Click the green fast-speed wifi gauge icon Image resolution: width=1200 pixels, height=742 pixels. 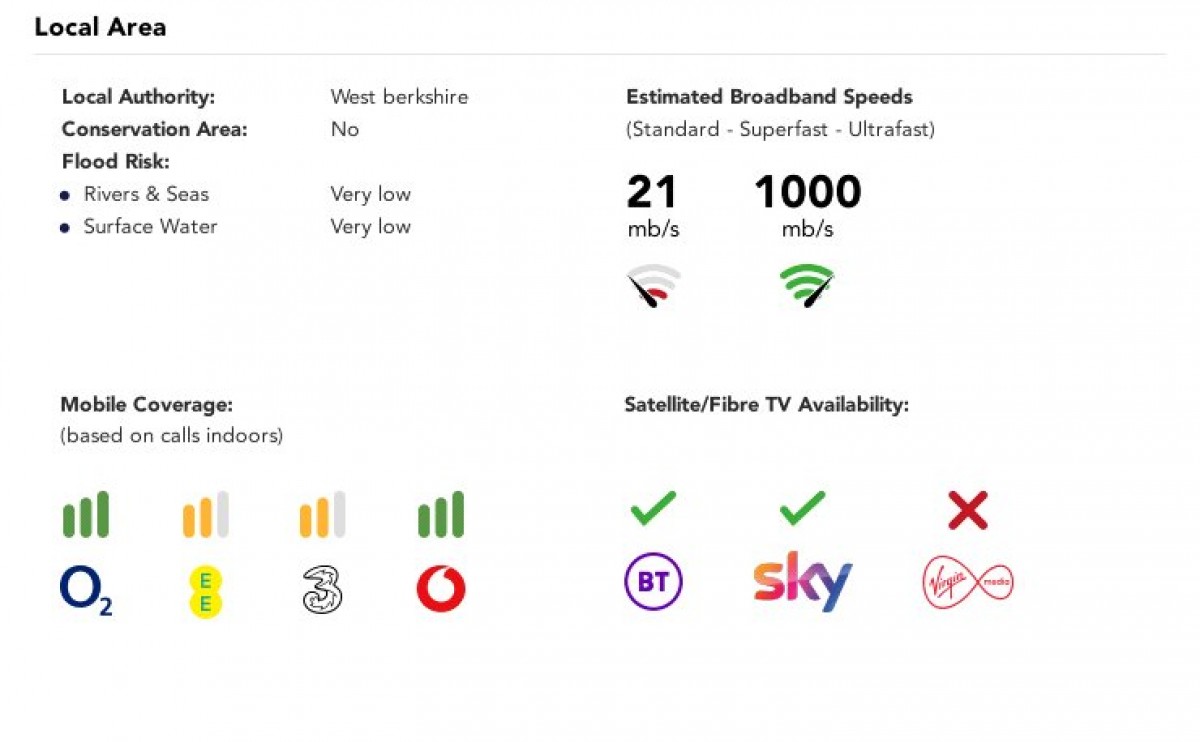(807, 286)
